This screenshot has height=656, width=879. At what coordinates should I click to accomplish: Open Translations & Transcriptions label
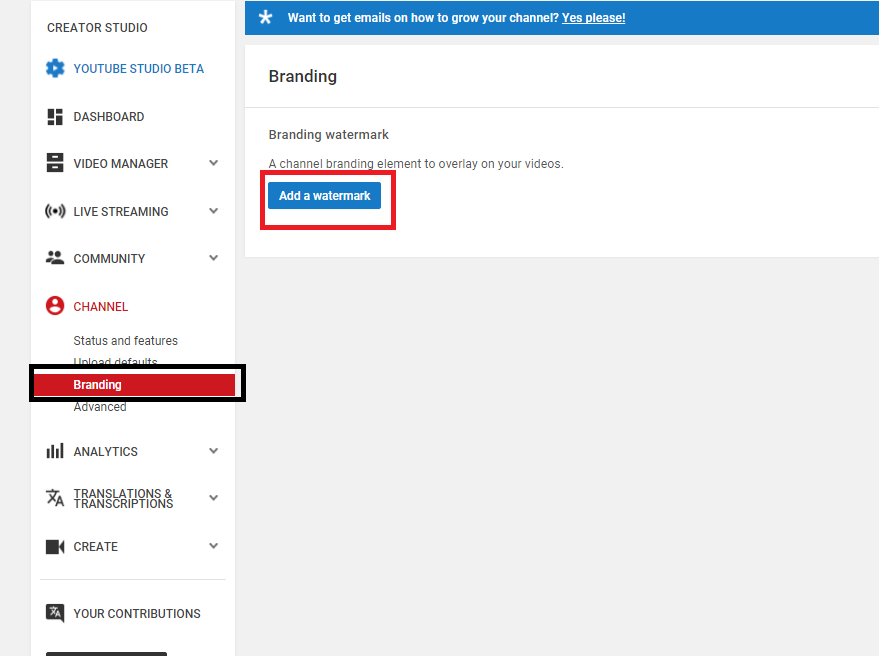pyautogui.click(x=123, y=498)
